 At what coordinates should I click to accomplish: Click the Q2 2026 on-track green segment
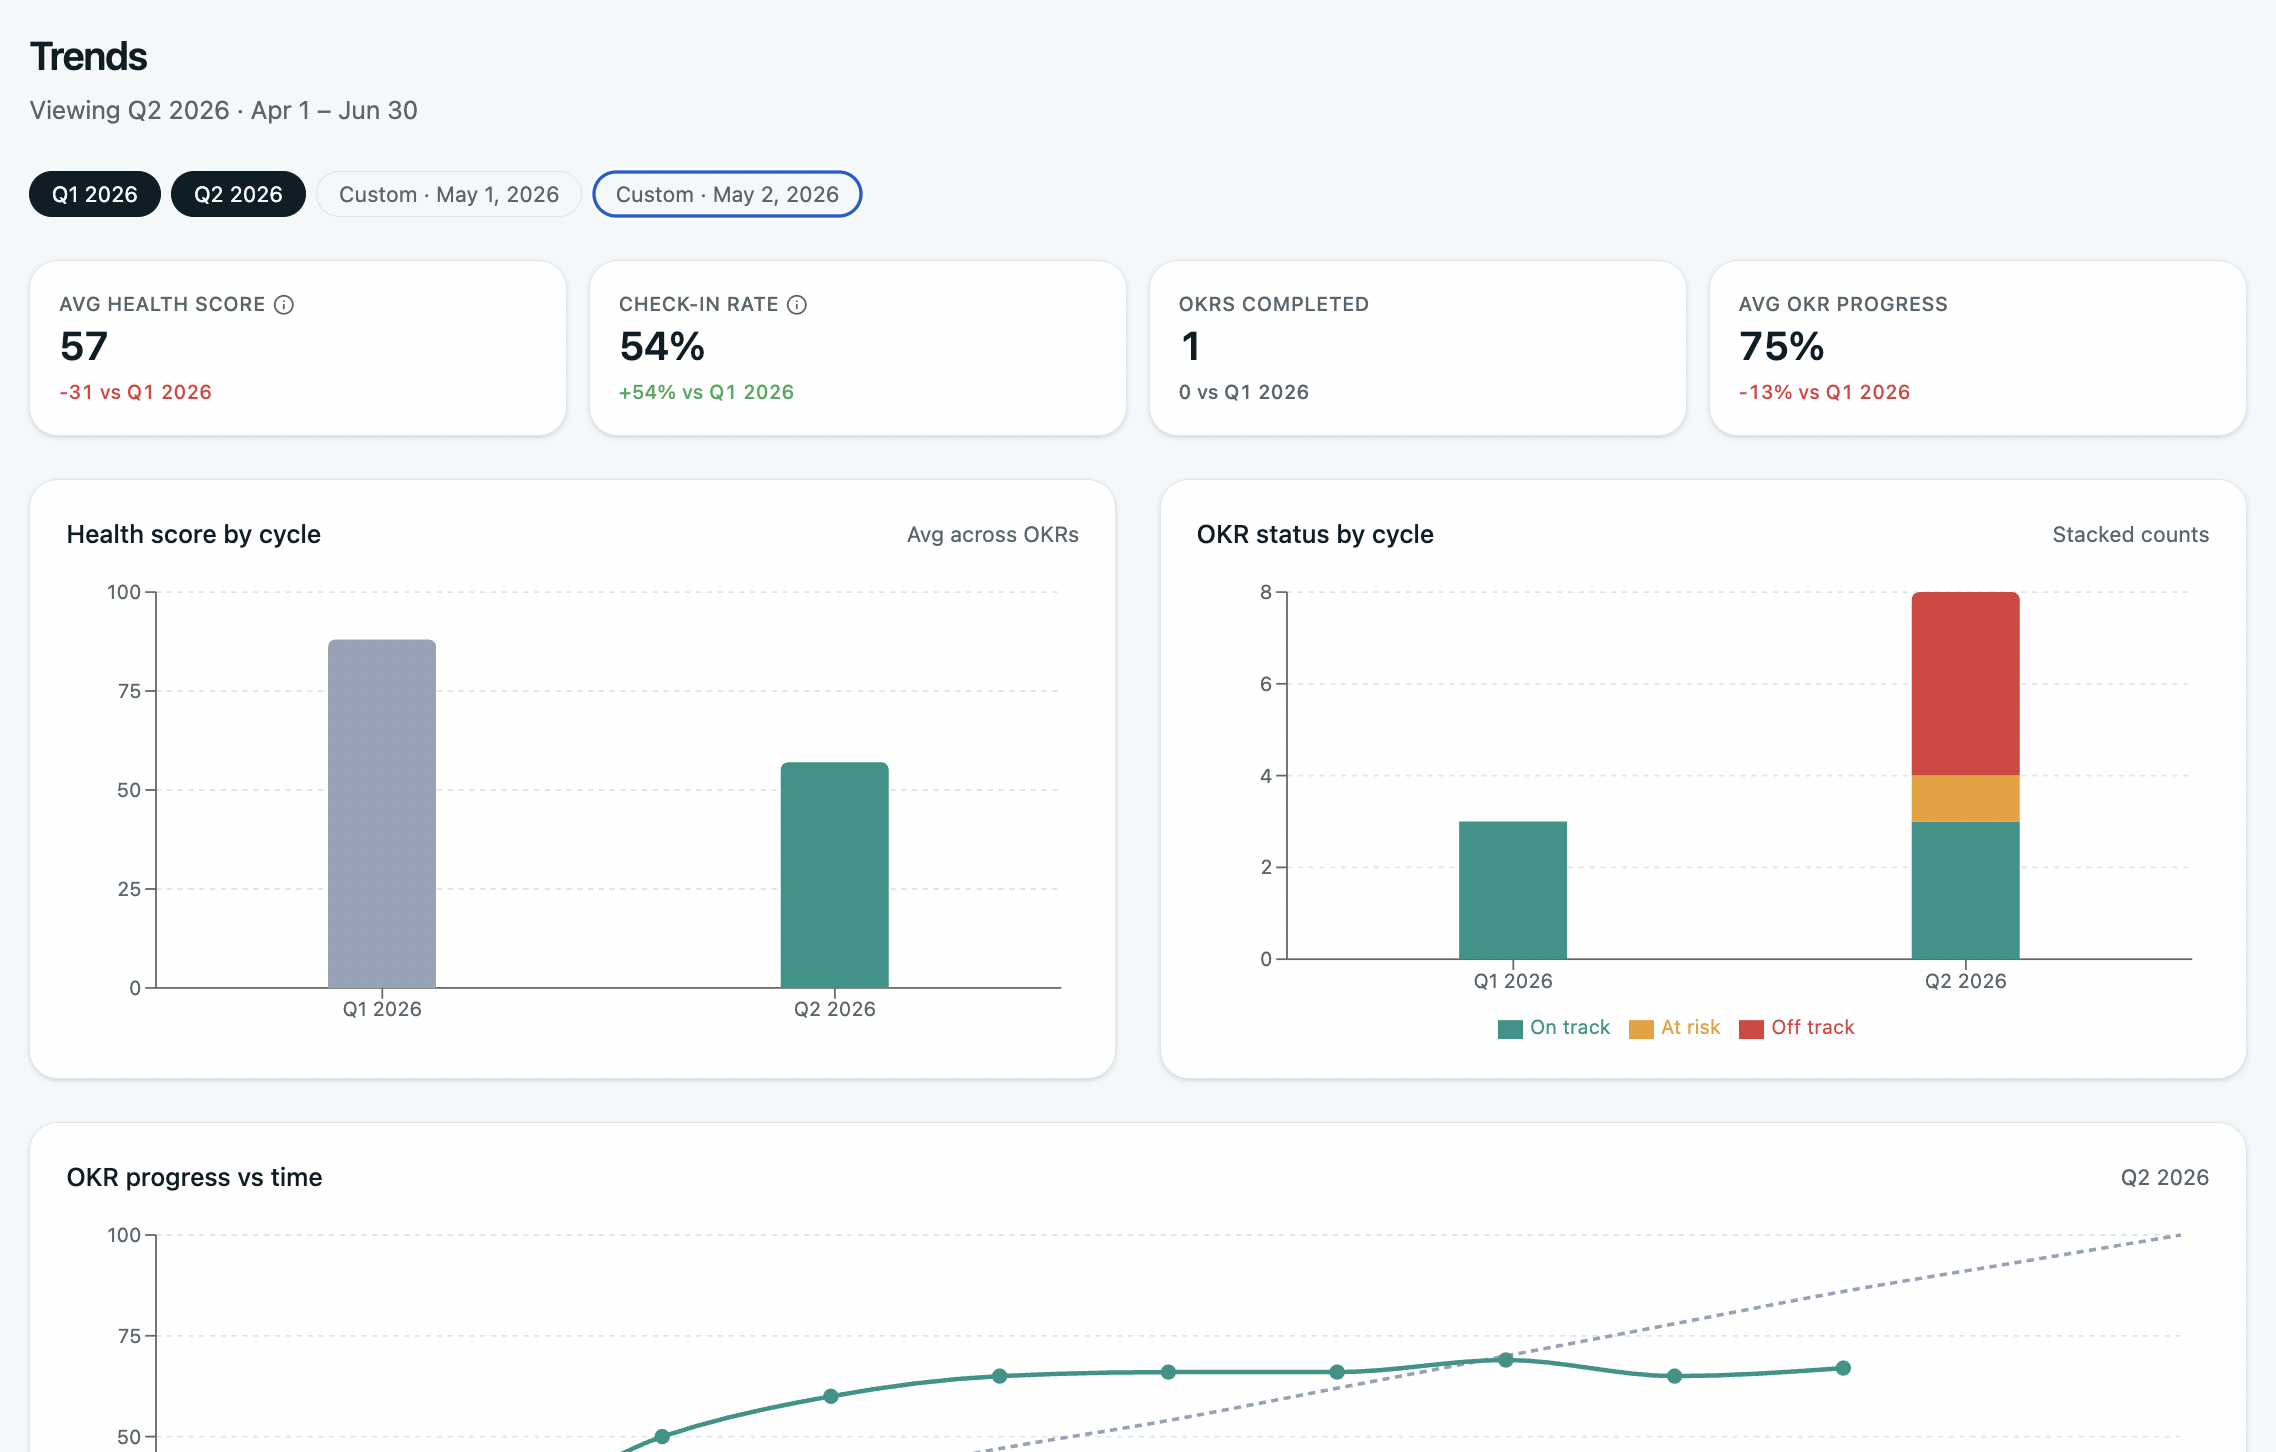pyautogui.click(x=1966, y=890)
